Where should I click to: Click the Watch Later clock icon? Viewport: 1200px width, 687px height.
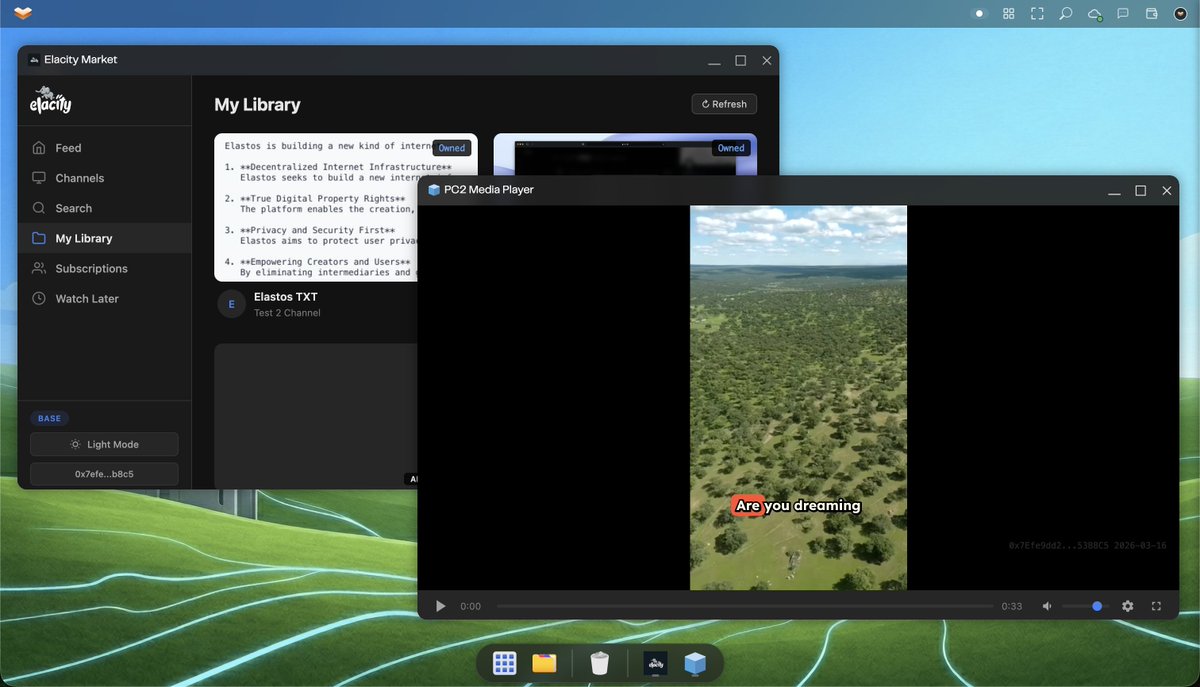click(x=39, y=298)
